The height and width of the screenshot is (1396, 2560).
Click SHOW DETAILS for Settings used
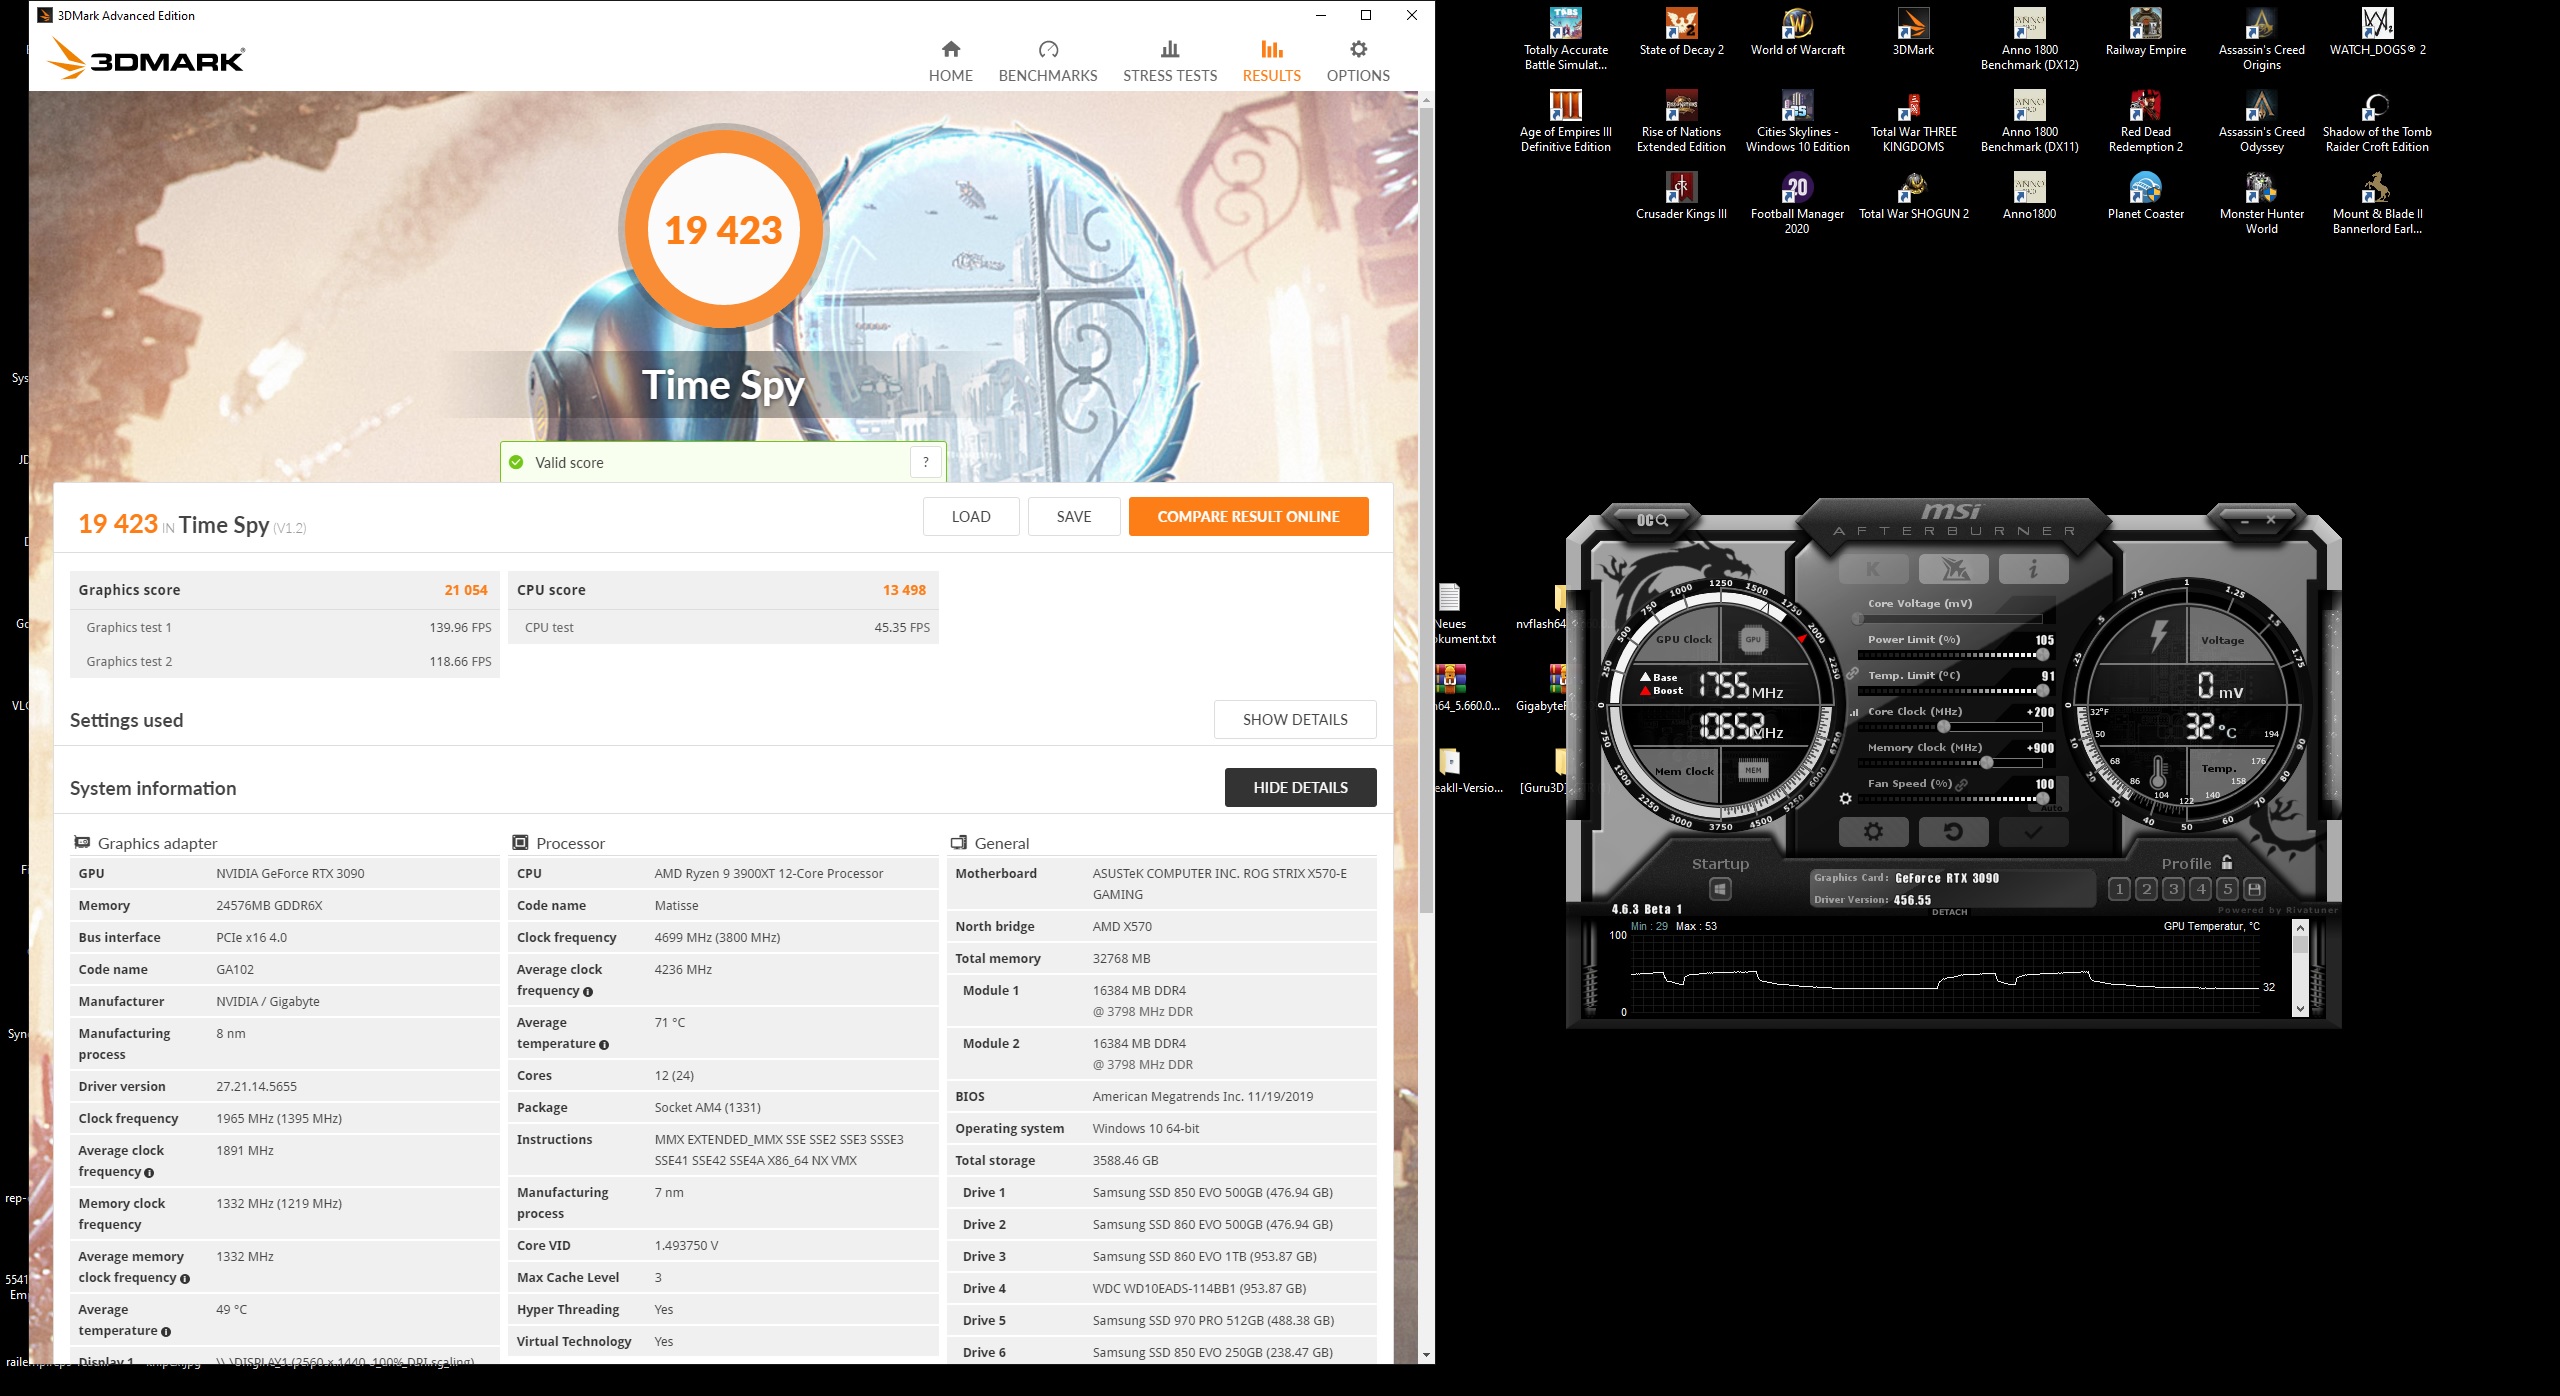pos(1294,720)
